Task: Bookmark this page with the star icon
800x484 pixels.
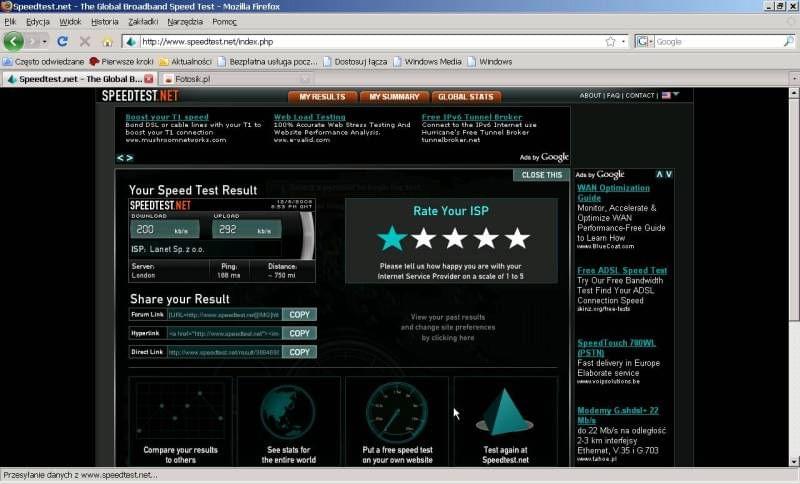Action: pyautogui.click(x=610, y=41)
